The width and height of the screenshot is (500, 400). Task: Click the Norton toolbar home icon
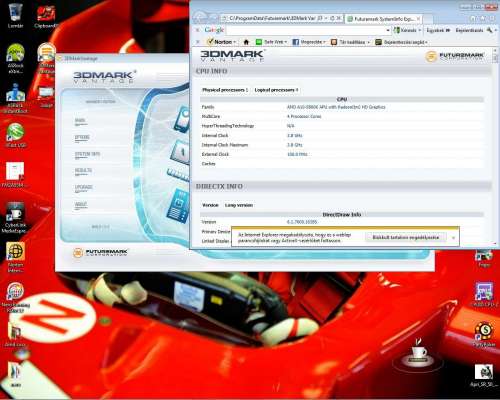(246, 42)
